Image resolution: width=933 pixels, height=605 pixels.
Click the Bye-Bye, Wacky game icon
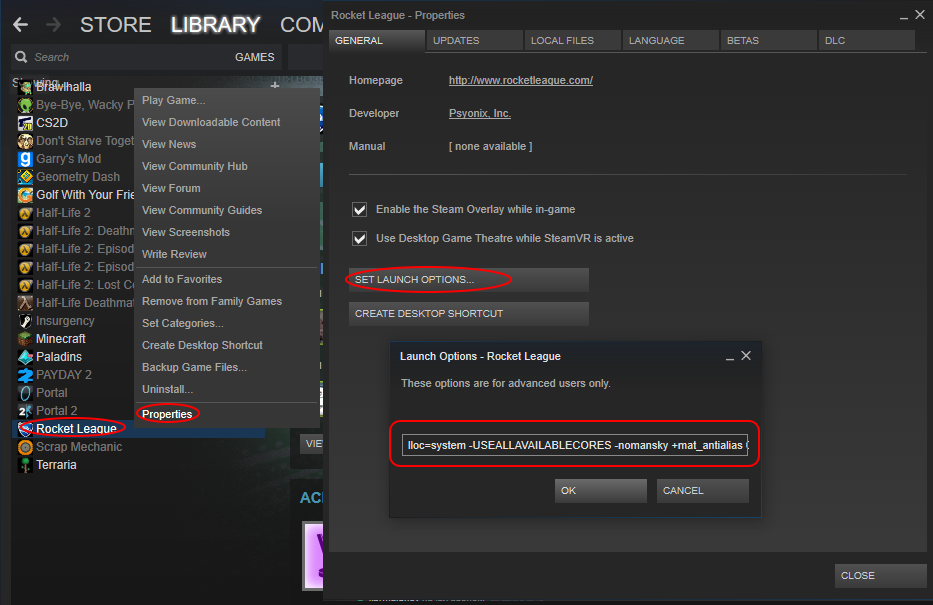pyautogui.click(x=25, y=105)
